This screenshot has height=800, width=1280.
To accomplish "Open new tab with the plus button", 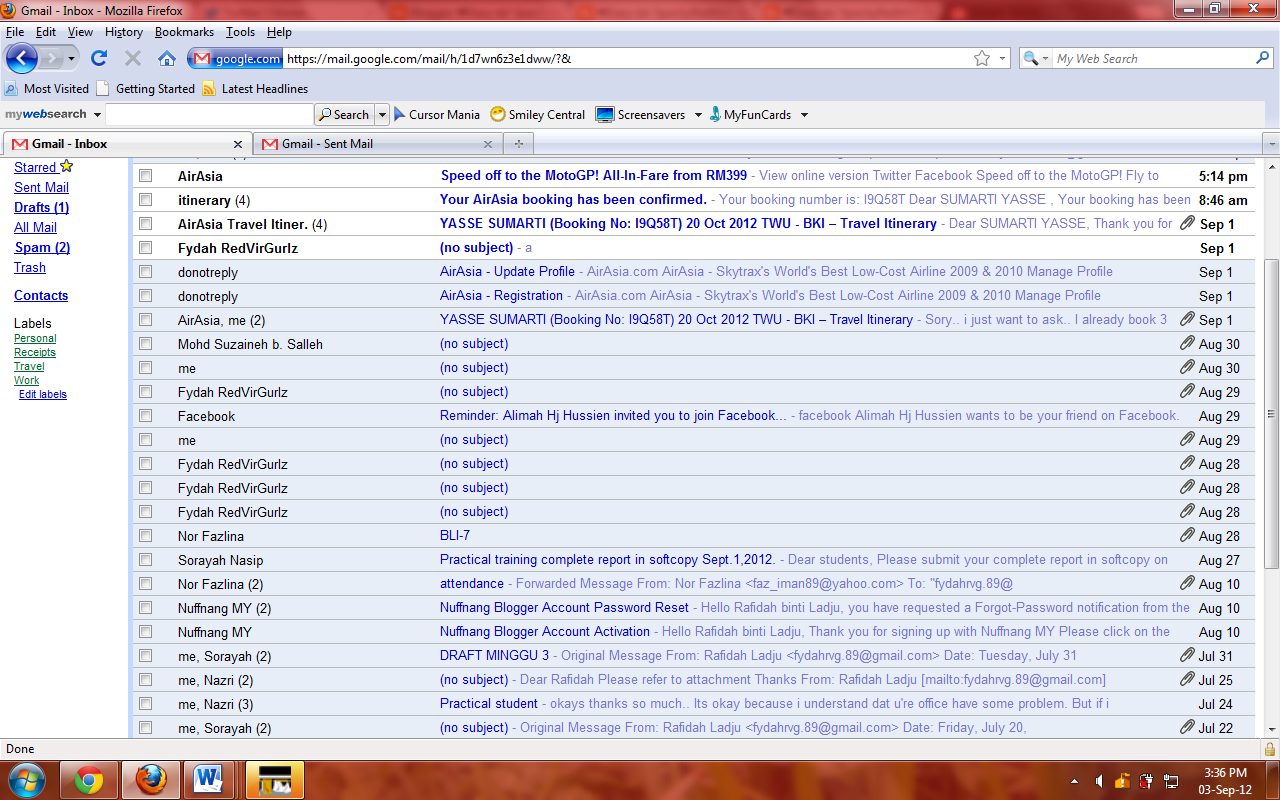I will [x=518, y=144].
